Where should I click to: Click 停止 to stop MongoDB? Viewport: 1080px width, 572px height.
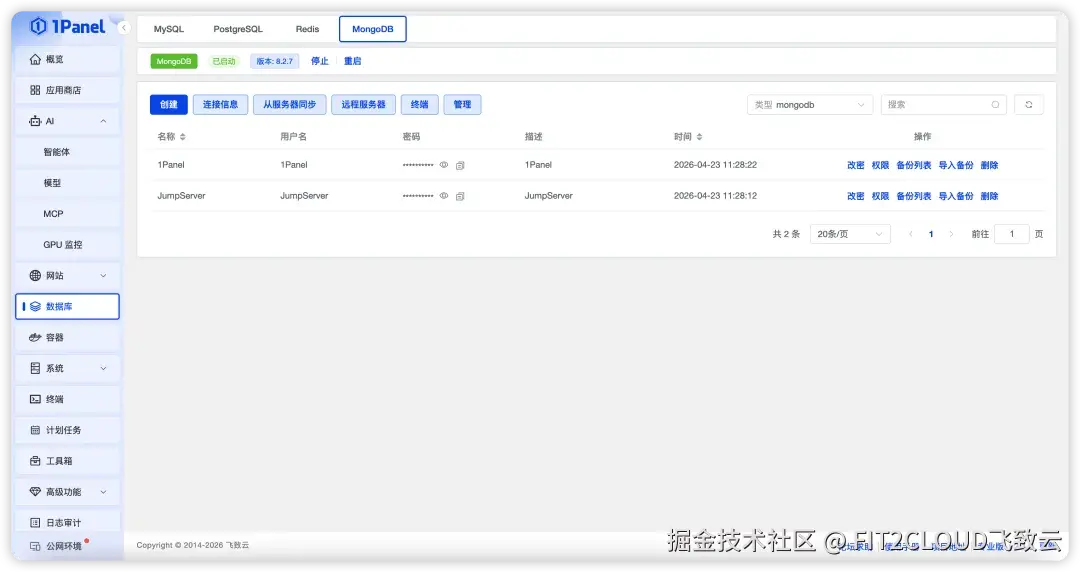coord(320,61)
